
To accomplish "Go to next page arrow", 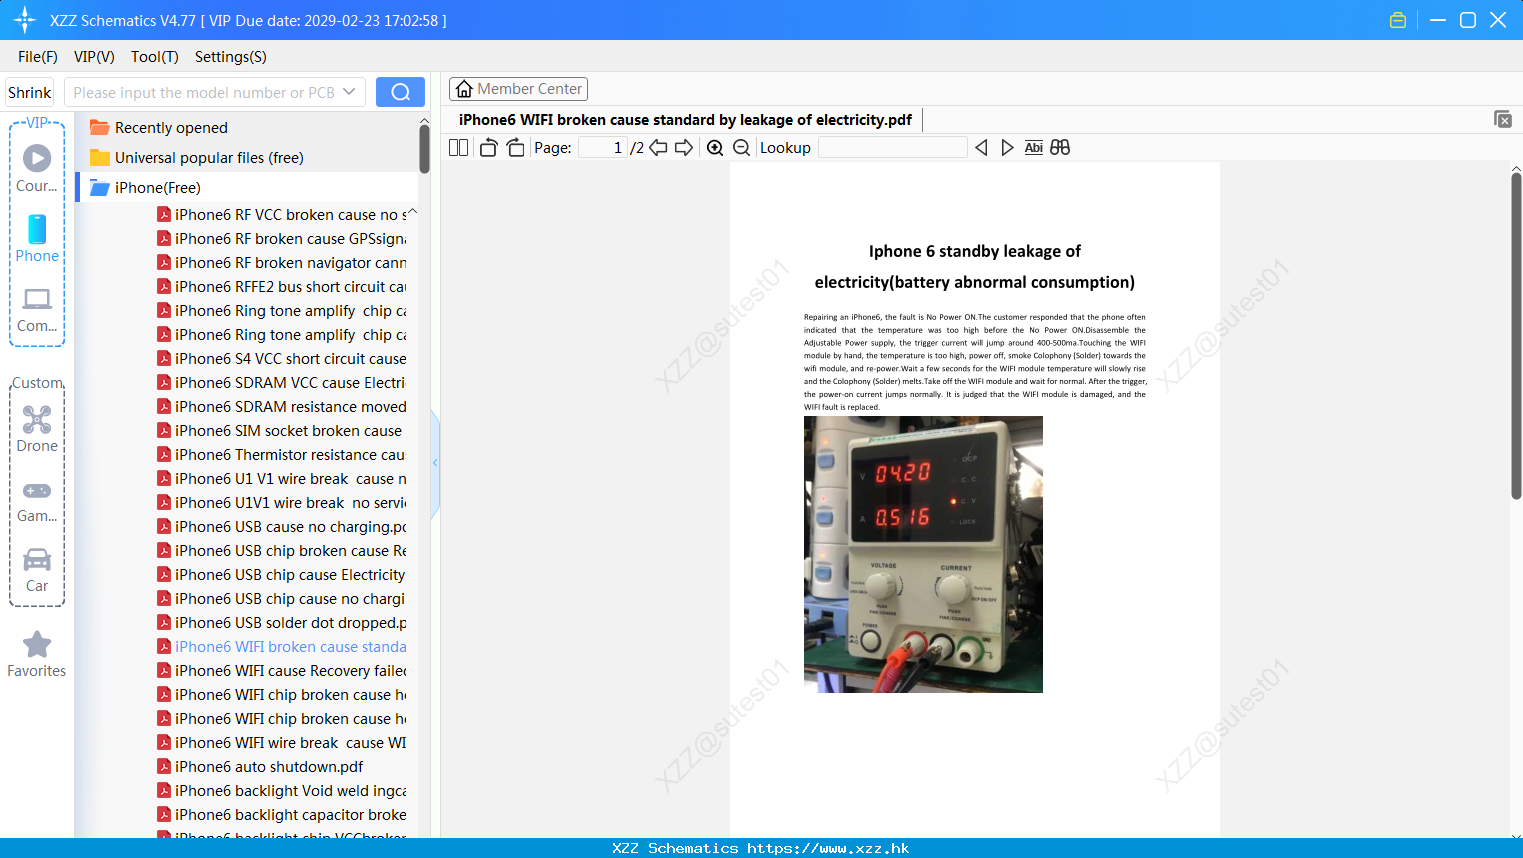I will [684, 148].
